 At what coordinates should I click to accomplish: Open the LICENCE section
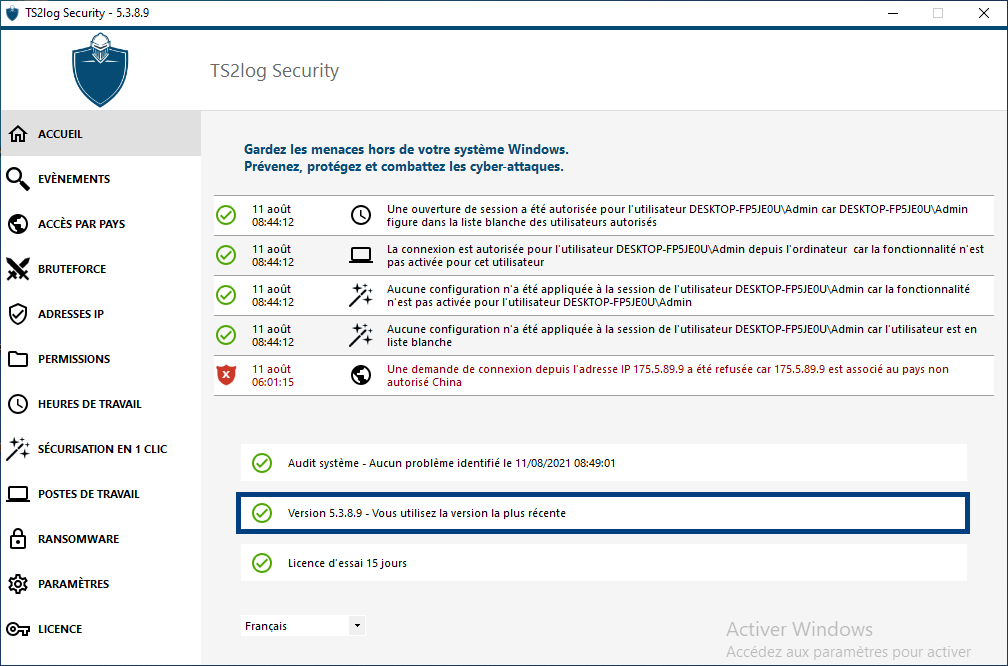pos(101,629)
